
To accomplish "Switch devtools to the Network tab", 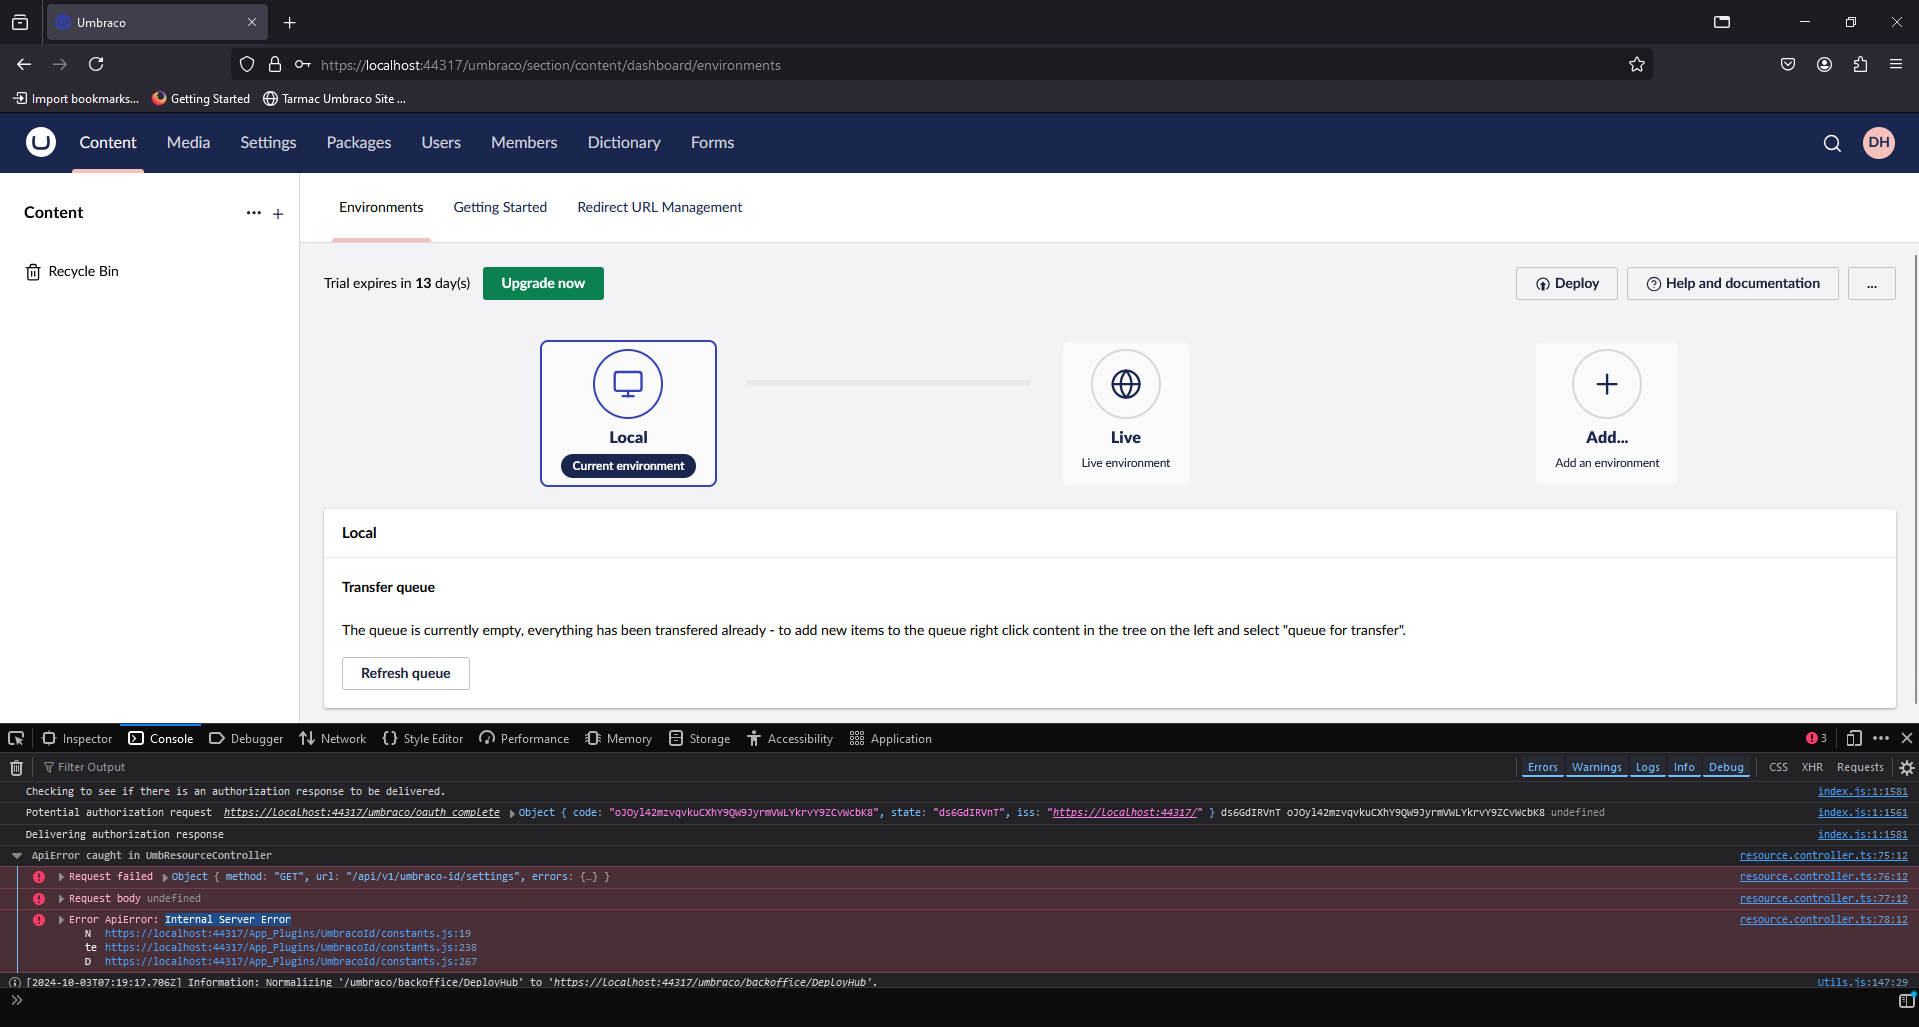I will click(333, 739).
